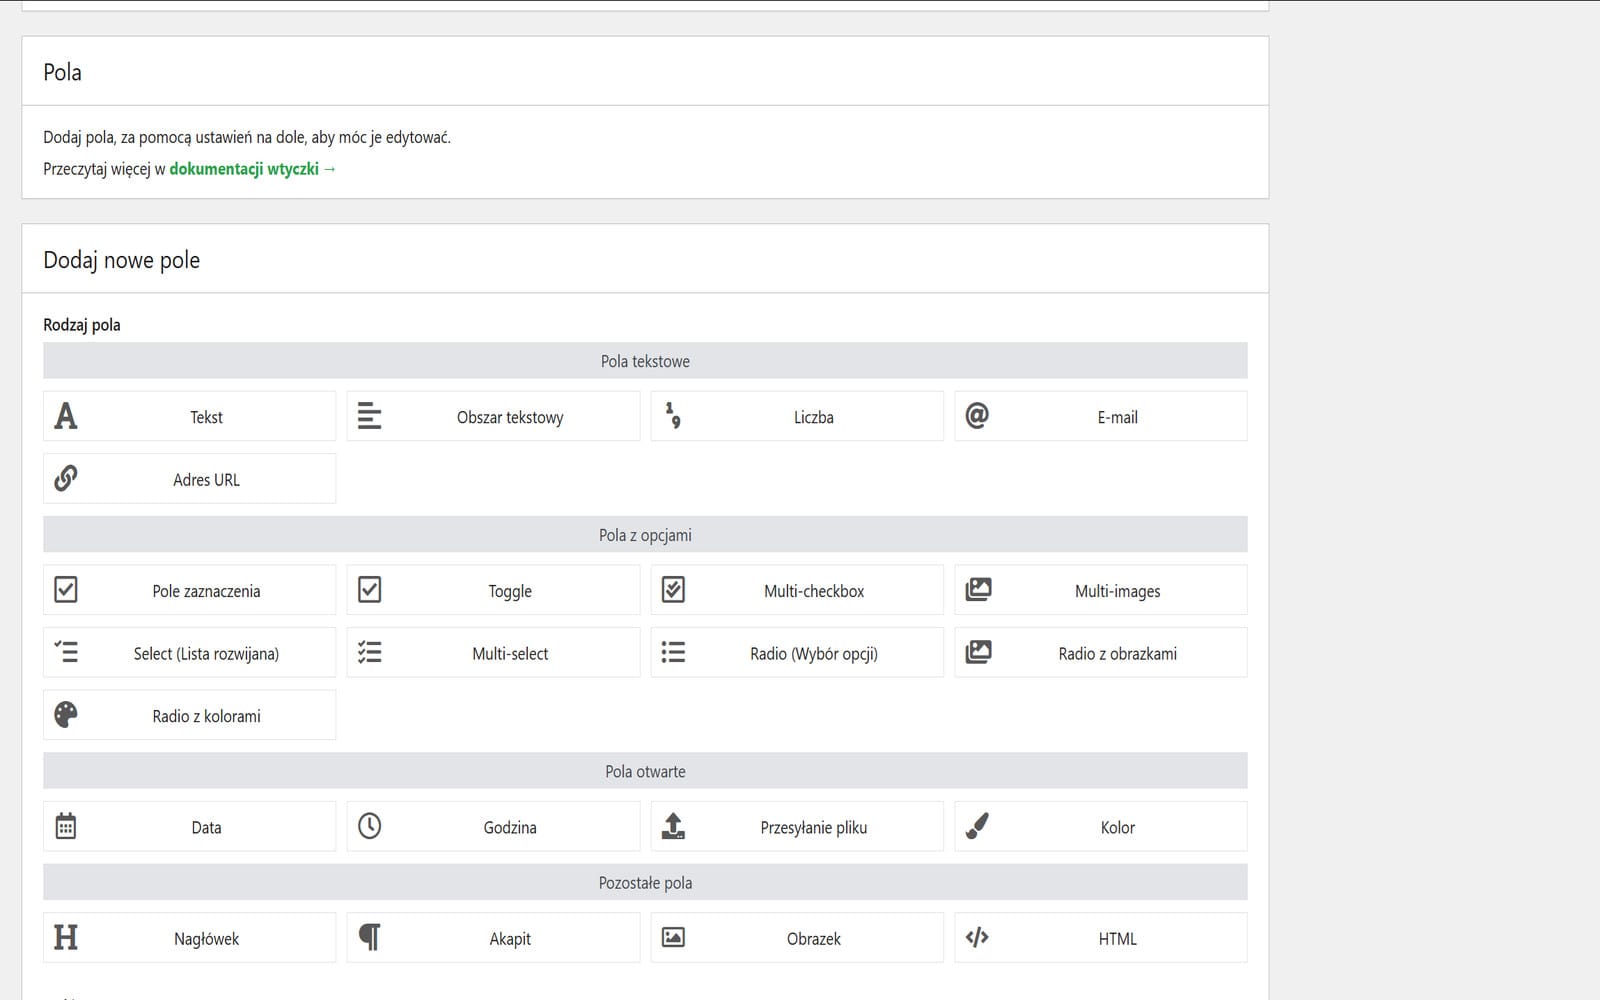Viewport: 1600px width, 1000px height.
Task: Add a Select (Lista rozwijana) field
Action: [x=189, y=652]
